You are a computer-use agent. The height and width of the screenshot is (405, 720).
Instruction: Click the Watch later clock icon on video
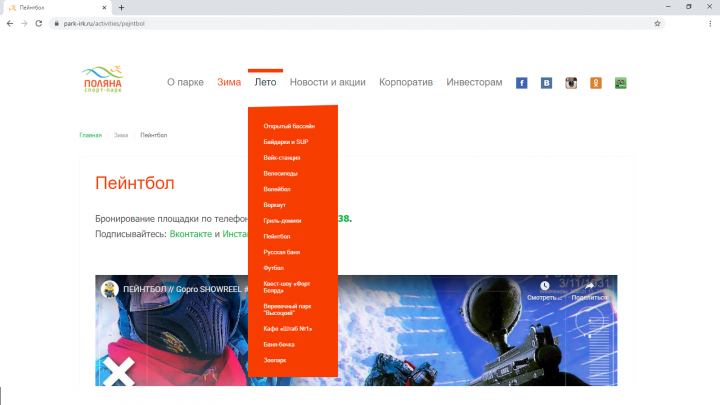tap(545, 286)
